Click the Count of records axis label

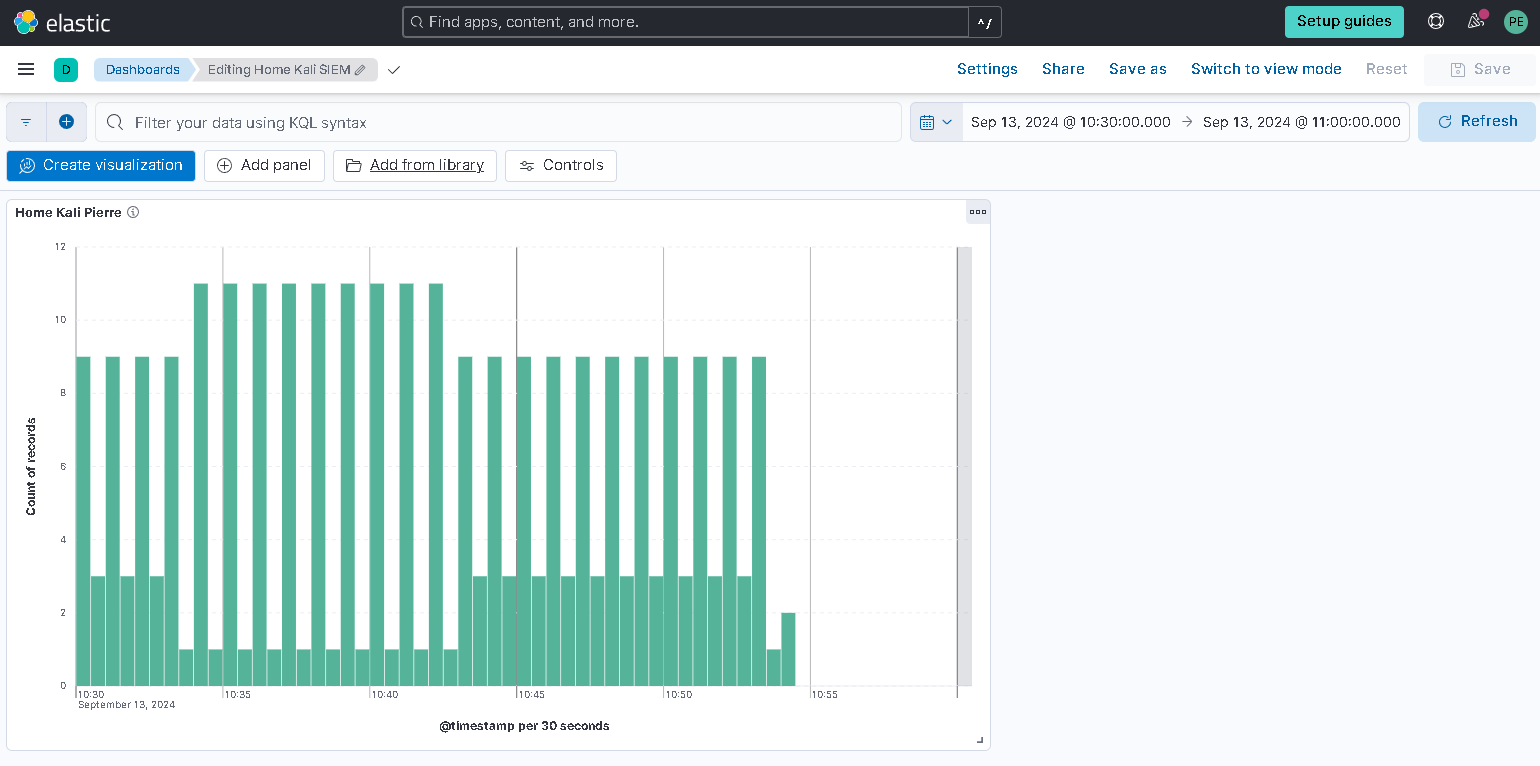pos(31,467)
